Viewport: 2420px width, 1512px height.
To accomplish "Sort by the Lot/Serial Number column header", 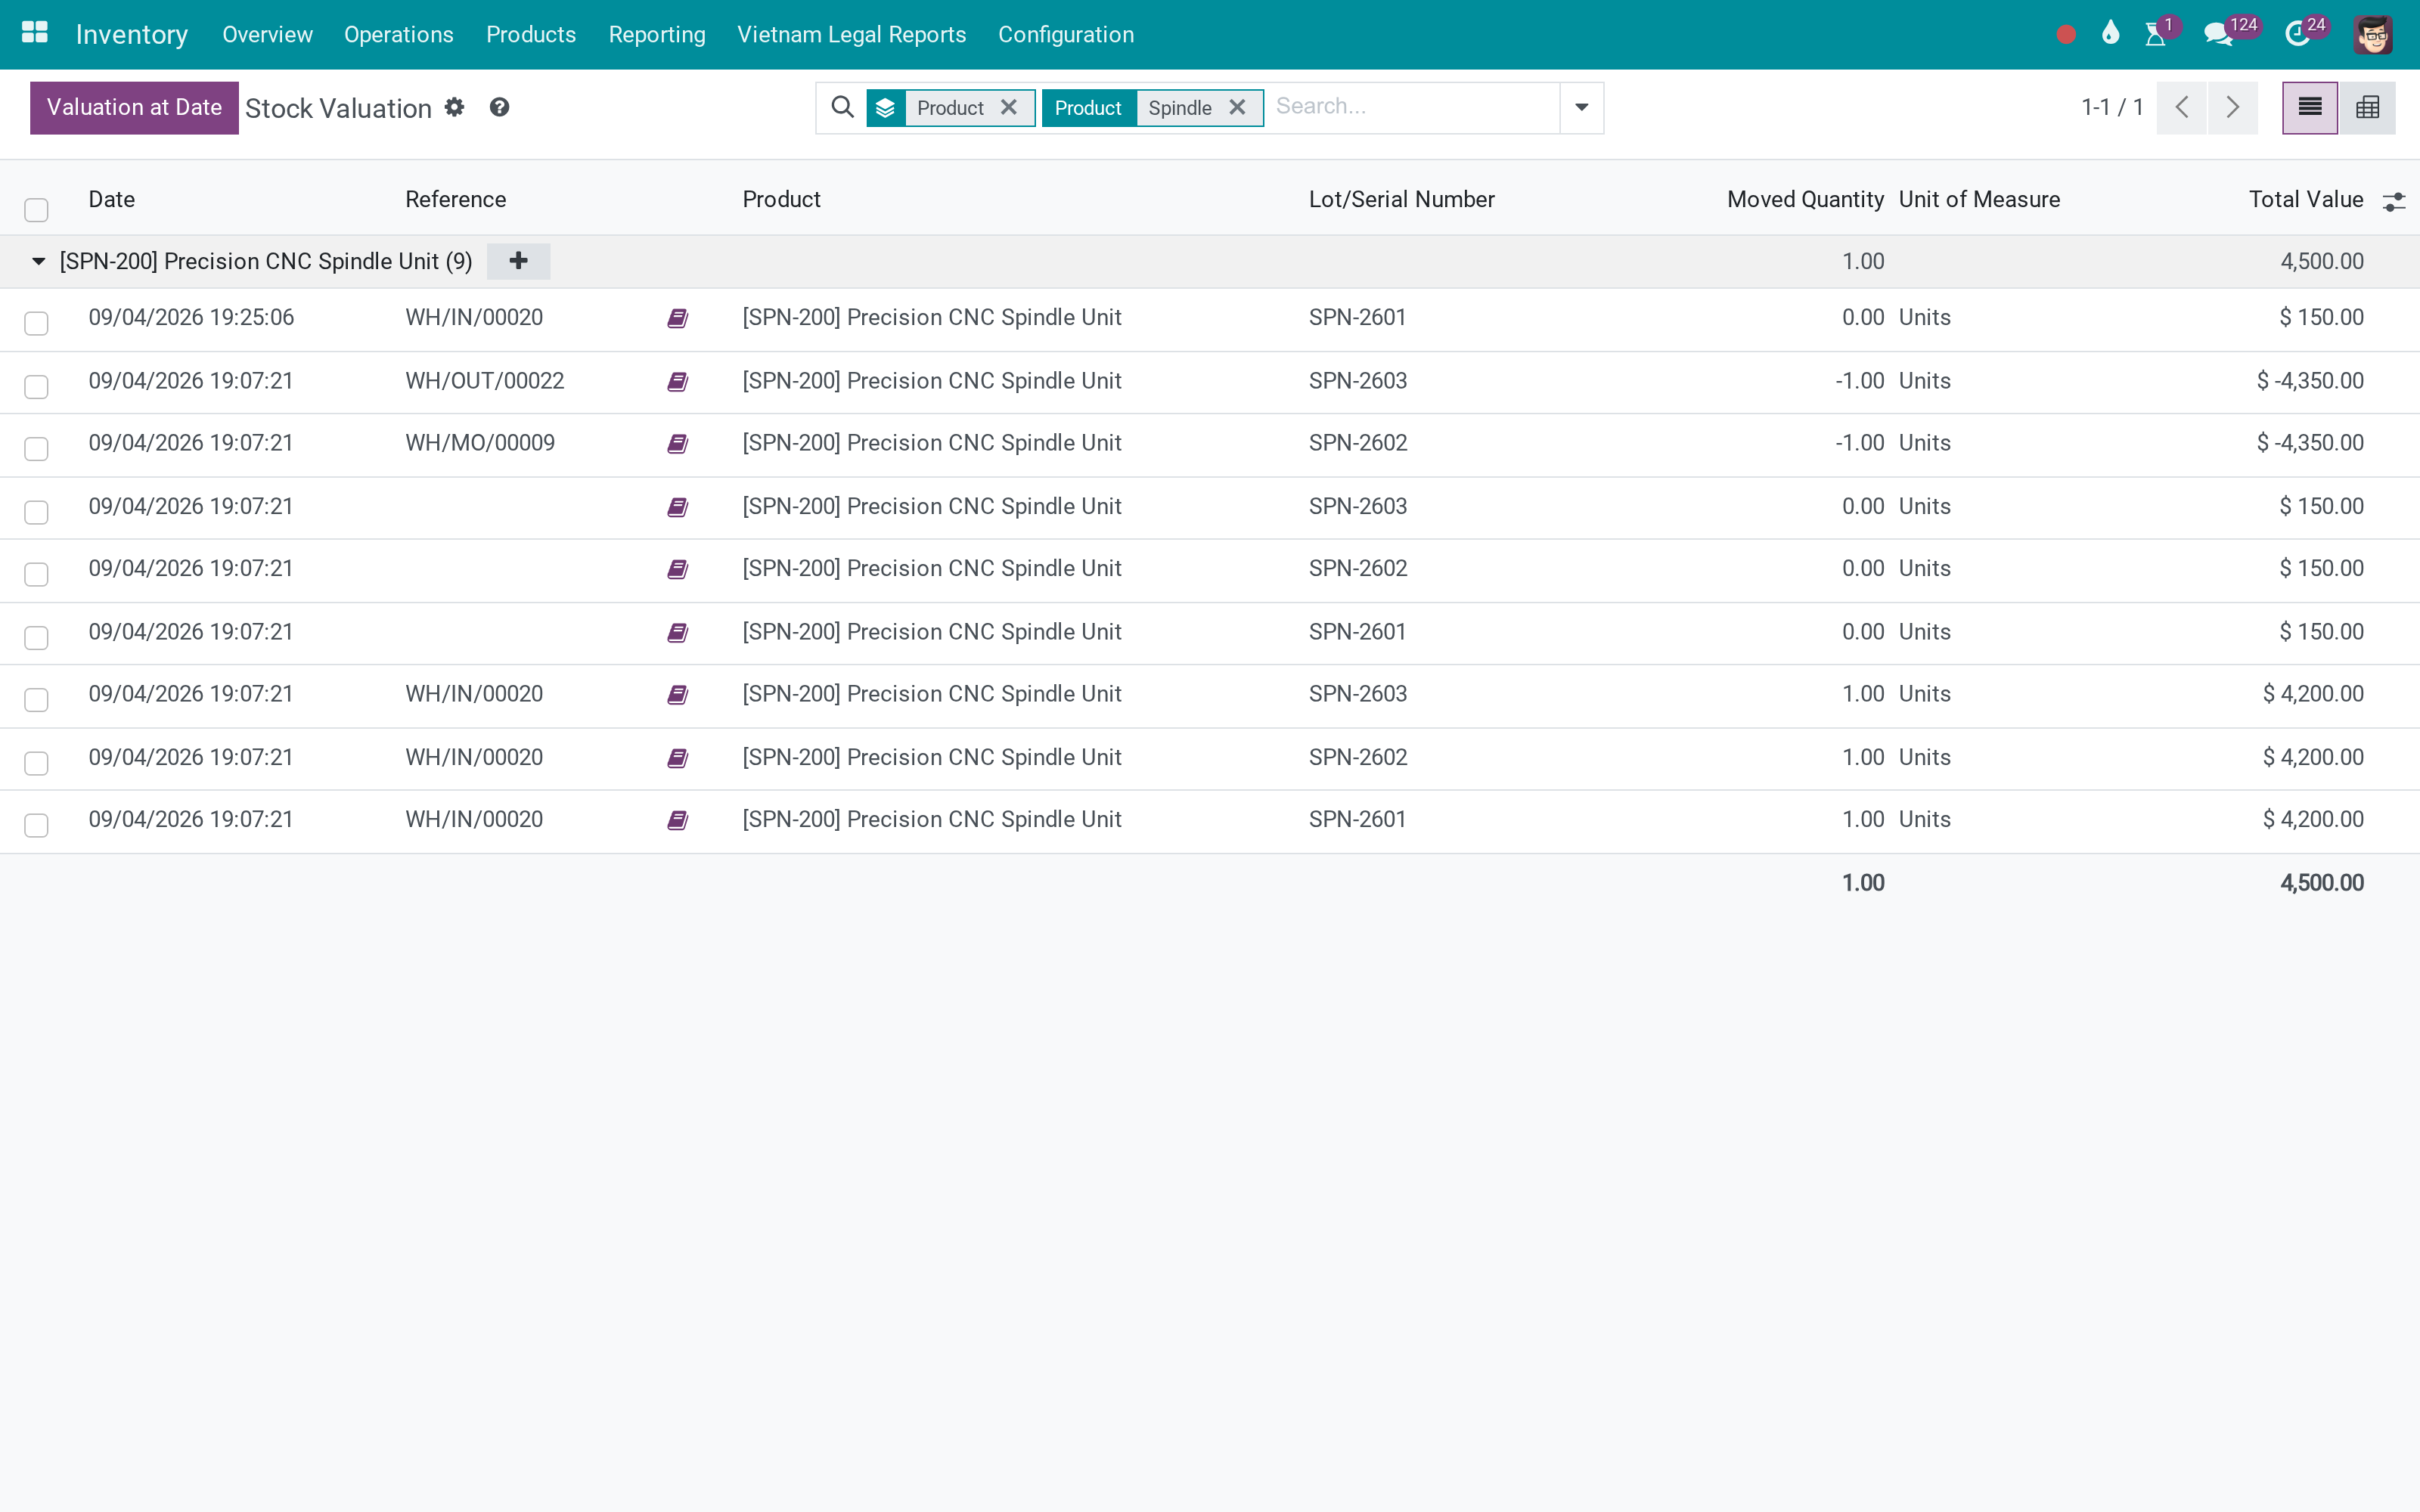I will point(1402,199).
